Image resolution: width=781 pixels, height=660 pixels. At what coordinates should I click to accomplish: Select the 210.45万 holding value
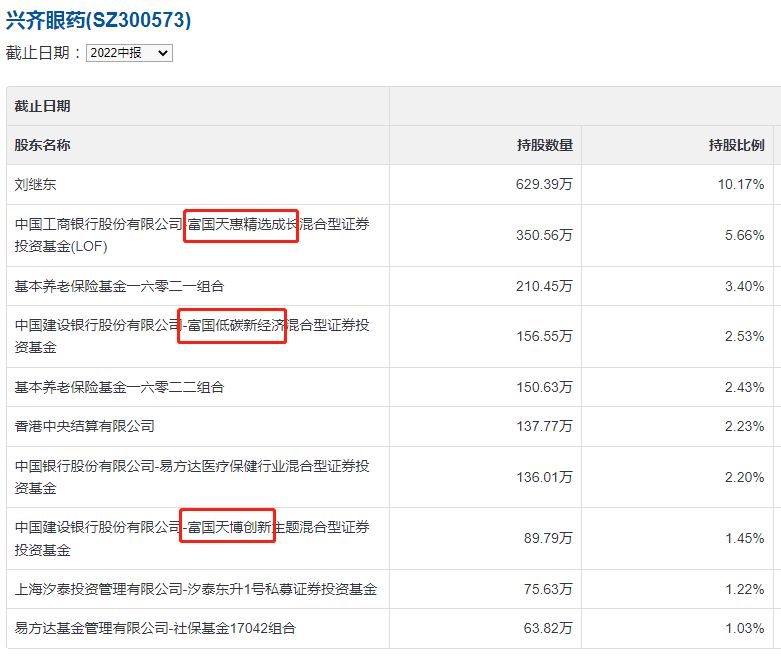pyautogui.click(x=544, y=286)
